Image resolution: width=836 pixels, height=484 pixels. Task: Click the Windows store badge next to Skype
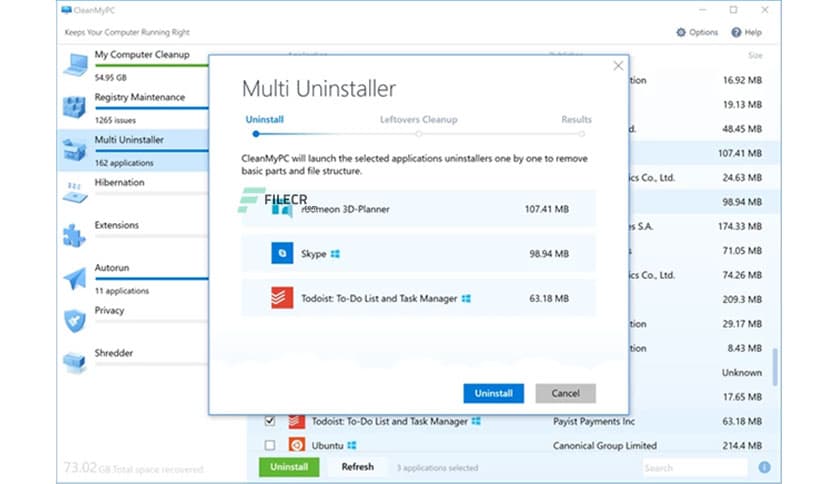click(335, 254)
